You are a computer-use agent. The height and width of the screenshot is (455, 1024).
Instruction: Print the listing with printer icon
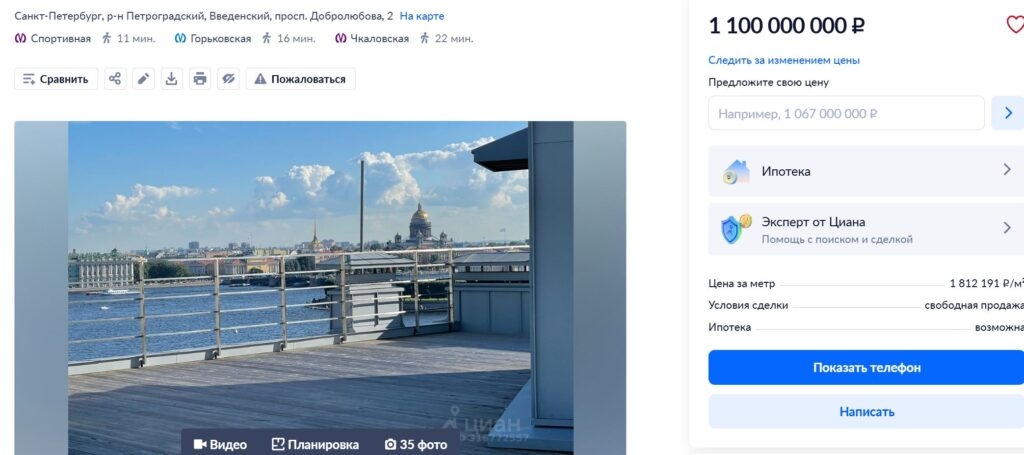pos(200,79)
